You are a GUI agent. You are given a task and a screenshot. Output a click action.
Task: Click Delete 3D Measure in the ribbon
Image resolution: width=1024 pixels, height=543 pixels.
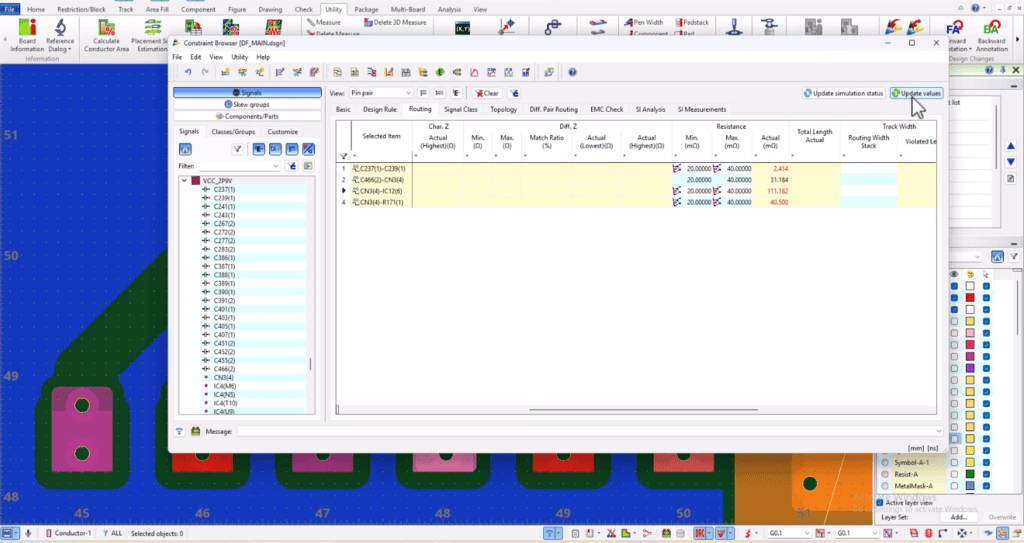[x=395, y=22]
